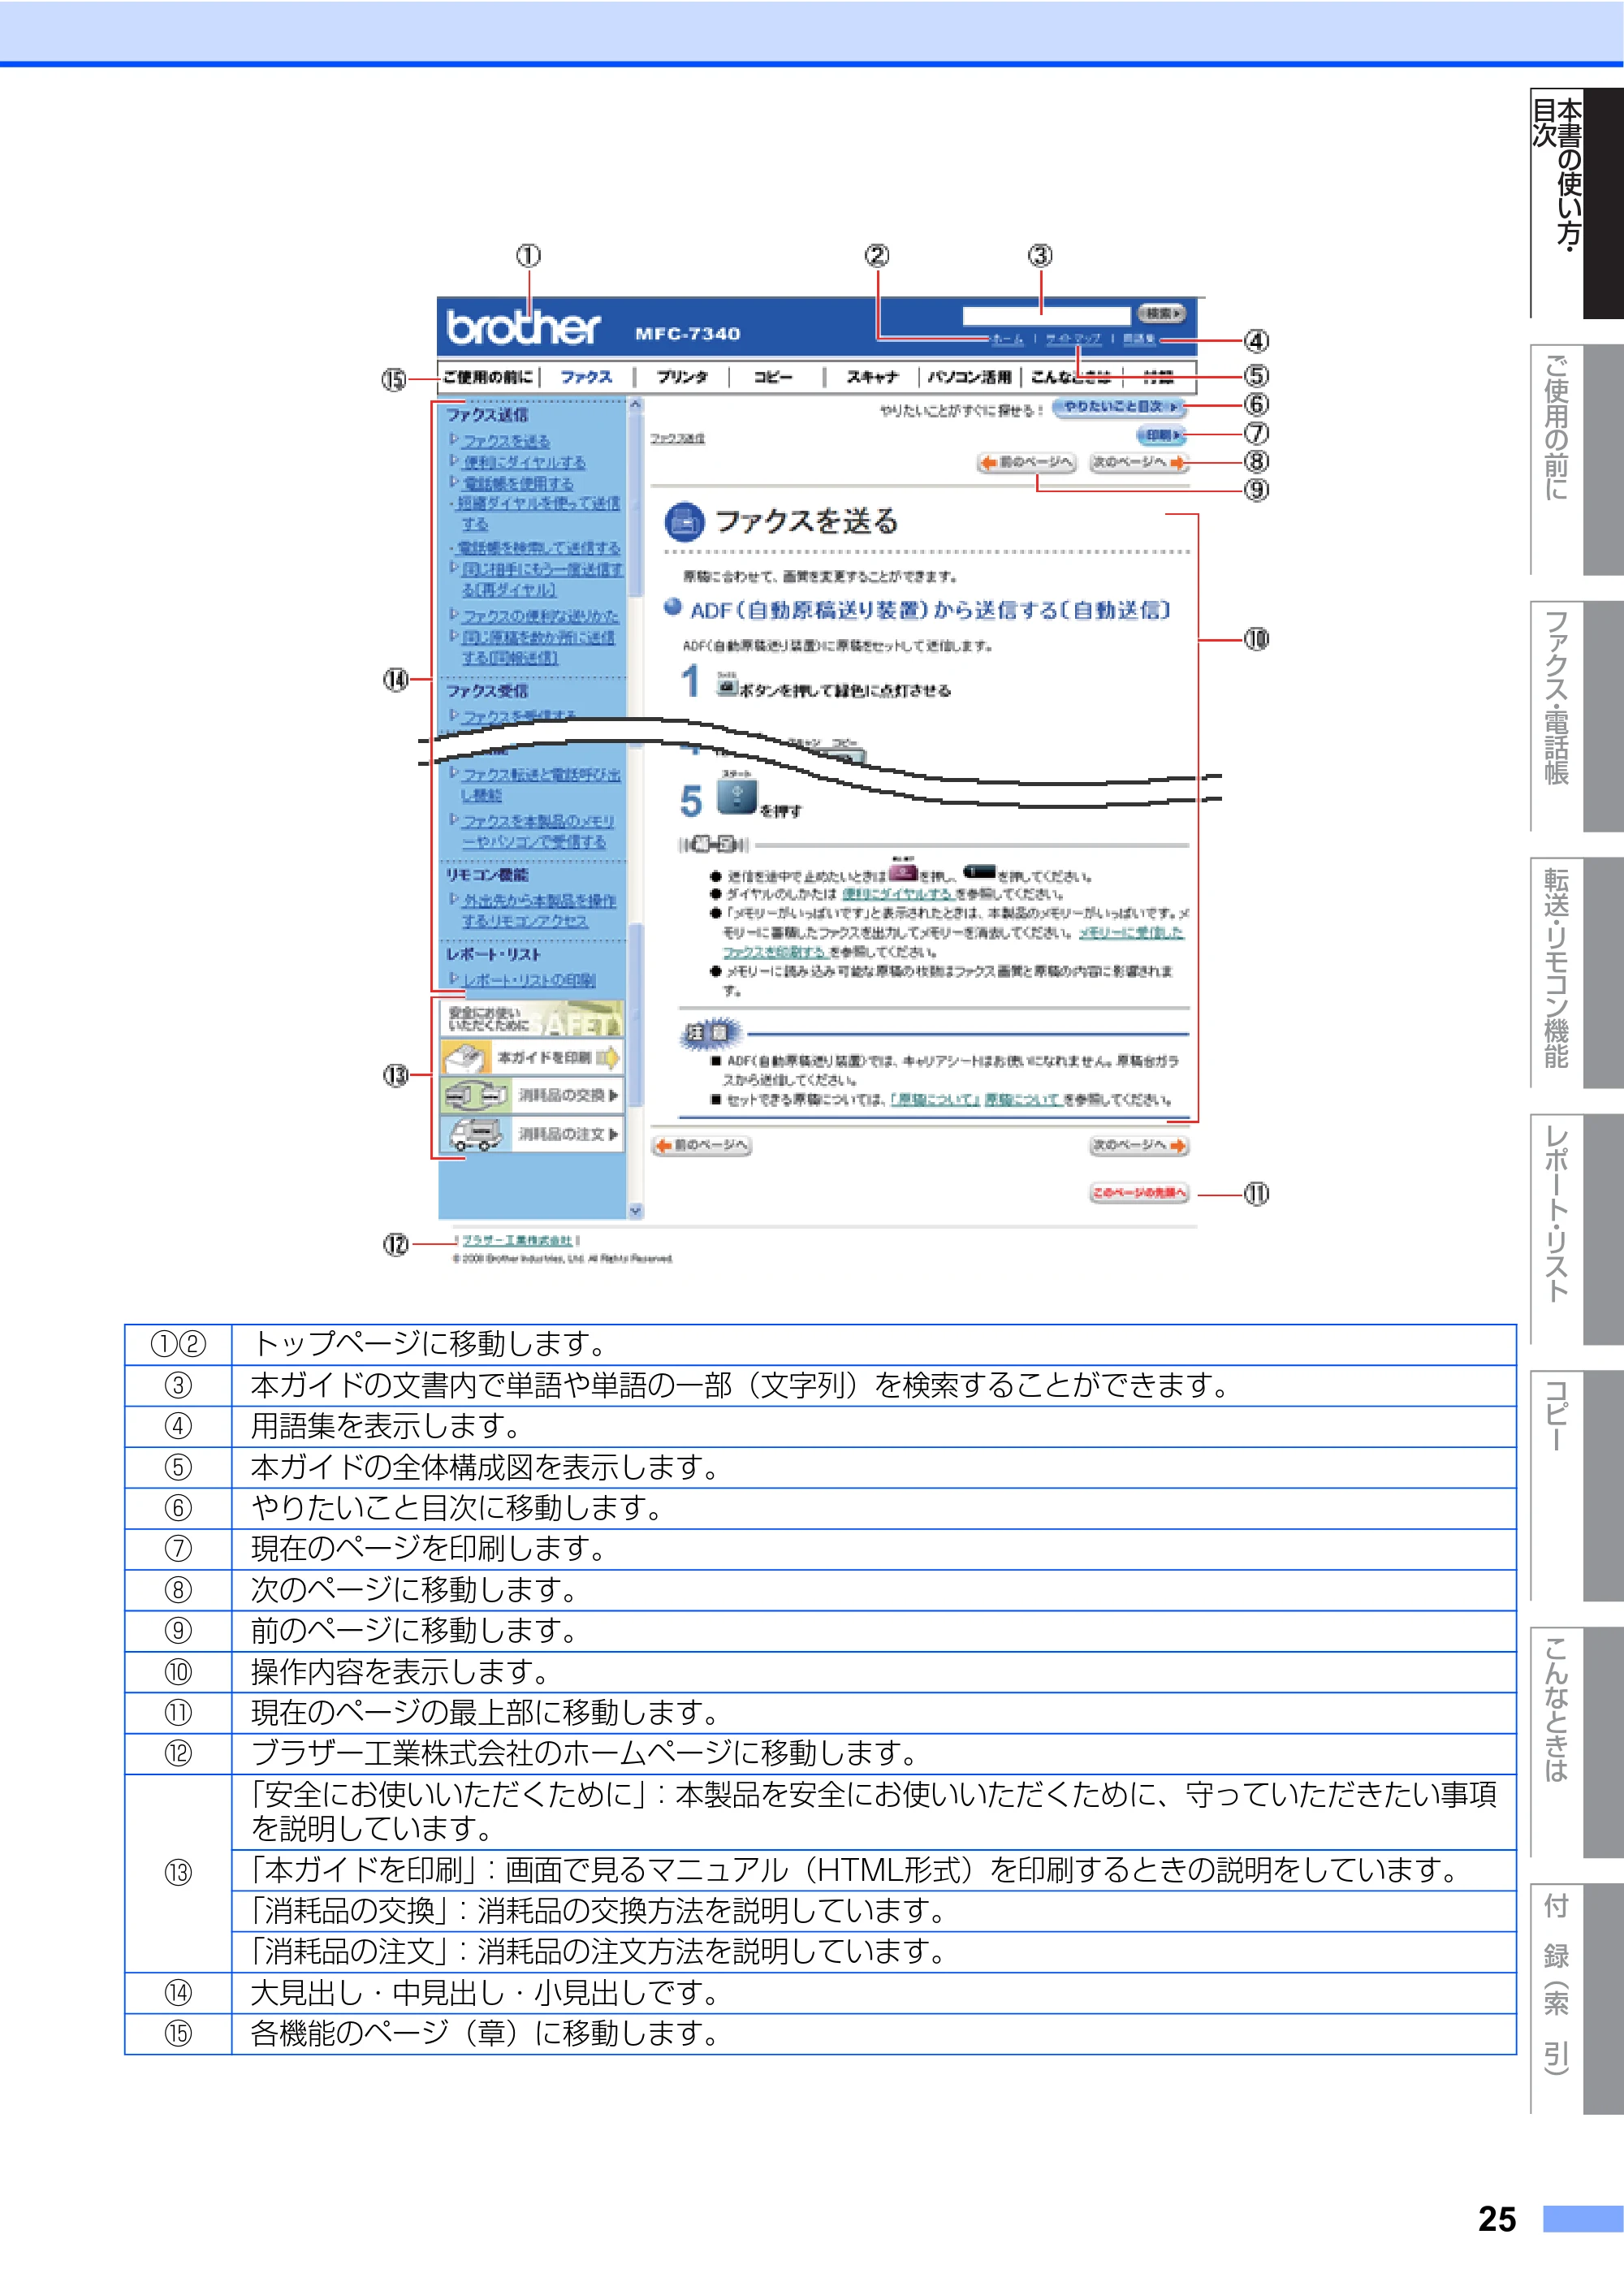Screen dimensions: 1624x2295
Task: Click the fax icon beside the ファクスを送る title
Action: 684,522
